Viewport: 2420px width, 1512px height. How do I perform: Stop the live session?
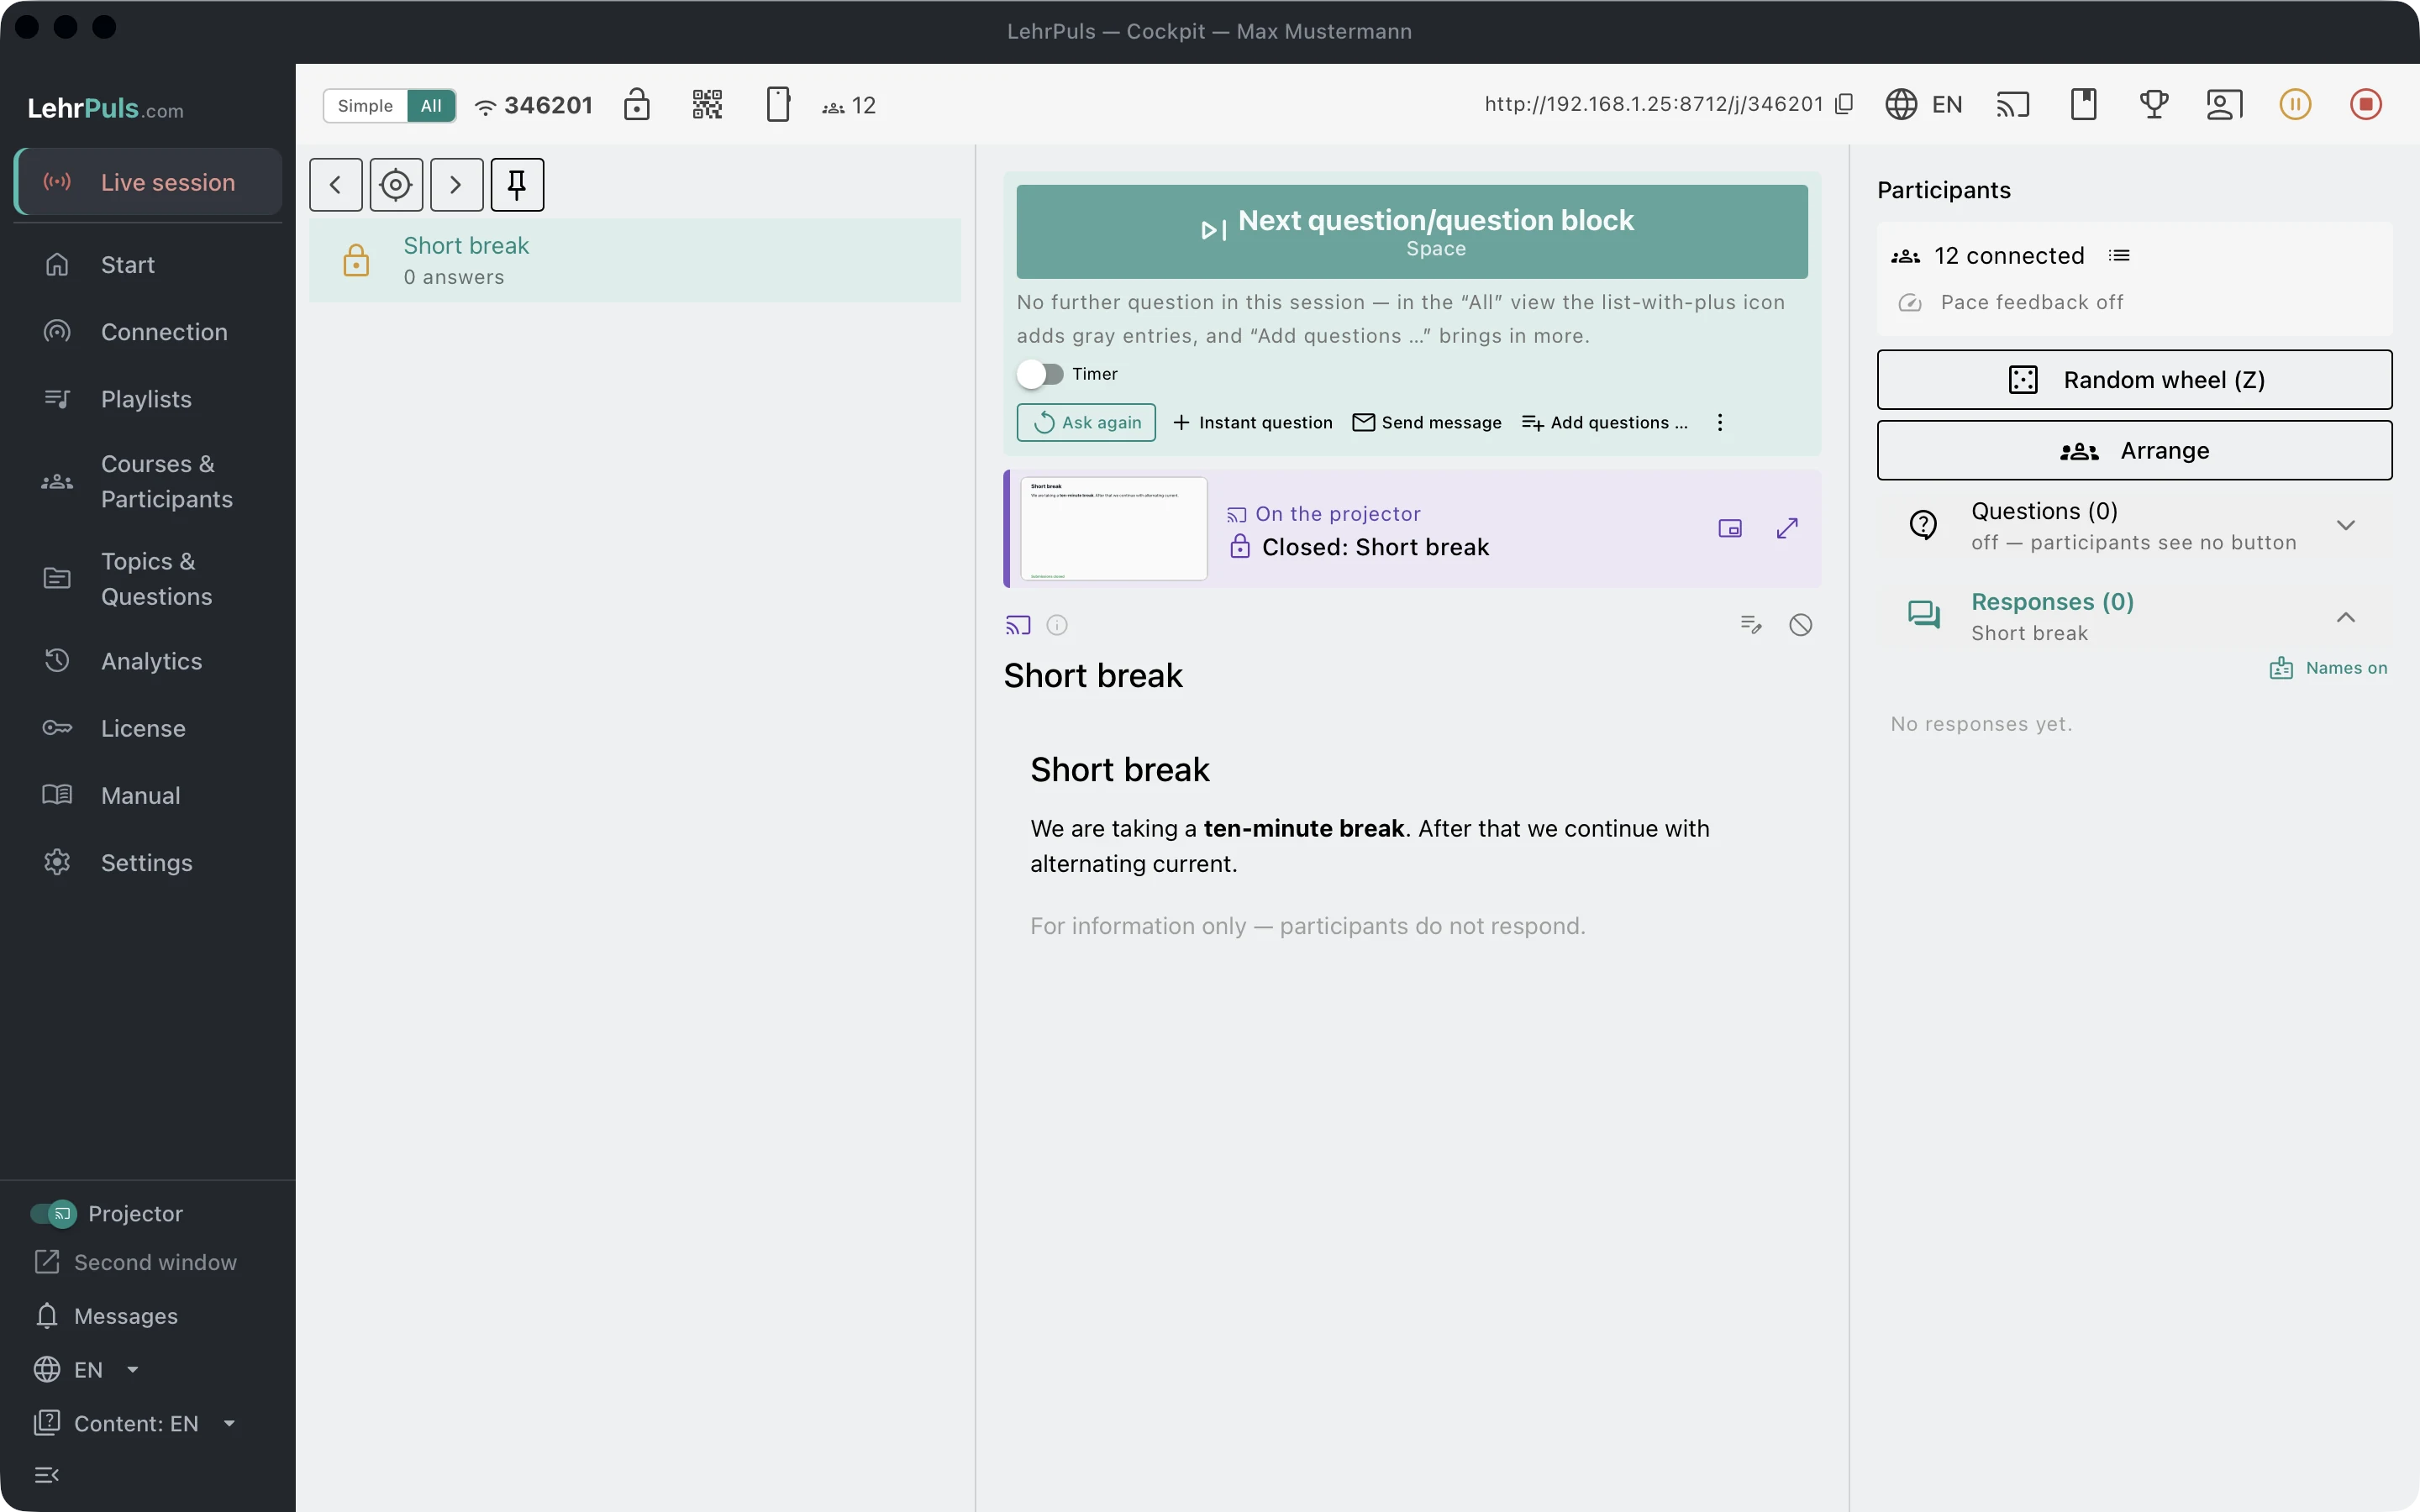click(x=2366, y=104)
